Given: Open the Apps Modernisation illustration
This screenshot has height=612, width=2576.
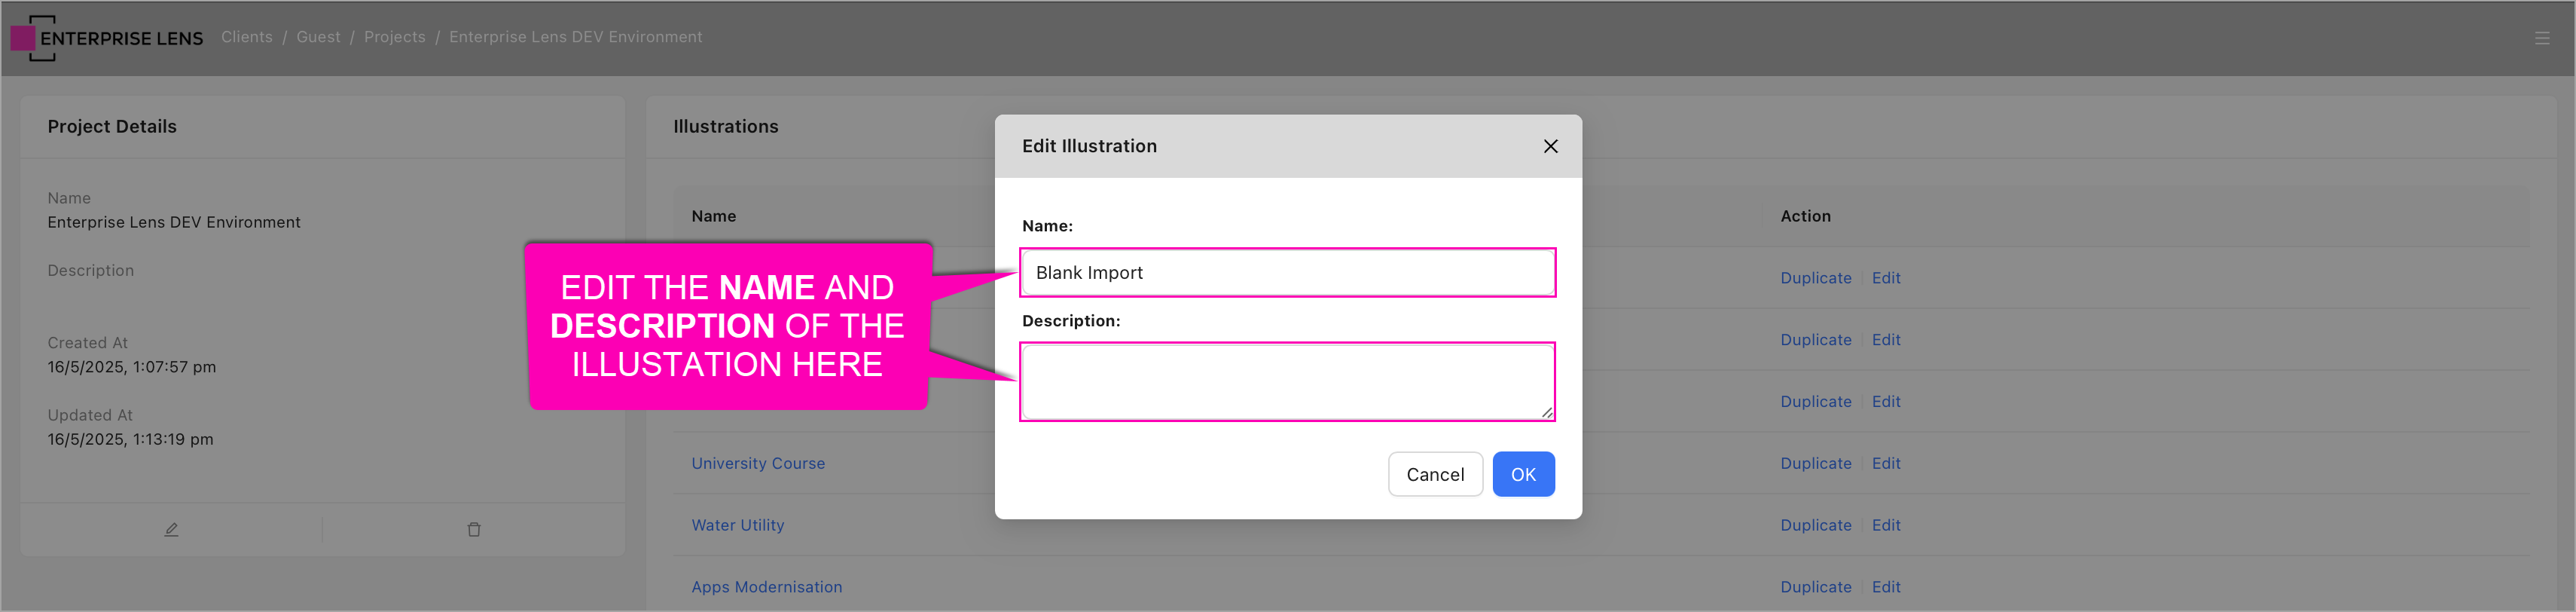Looking at the screenshot, I should click(x=766, y=587).
